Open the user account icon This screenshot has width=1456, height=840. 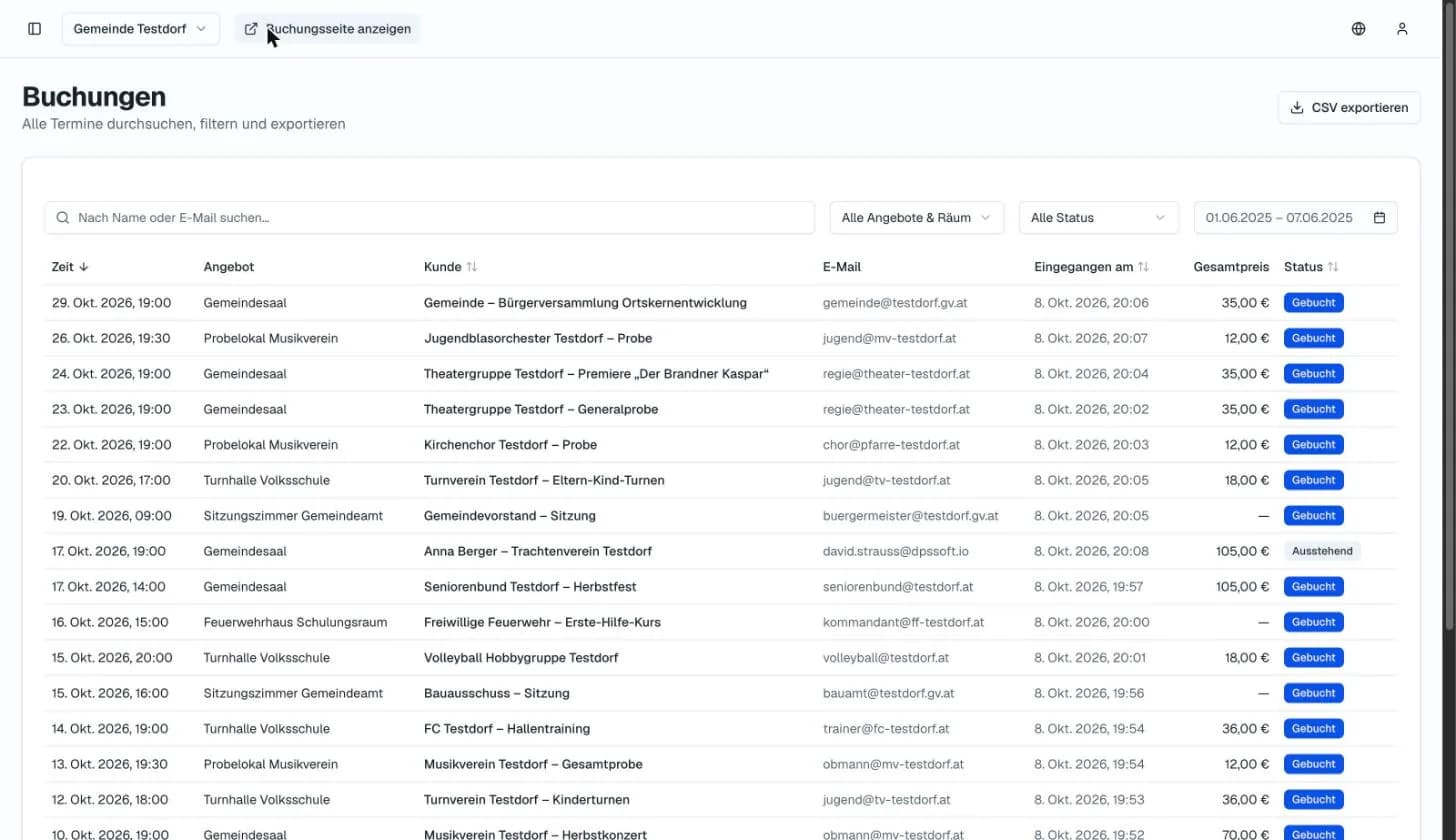tap(1402, 29)
